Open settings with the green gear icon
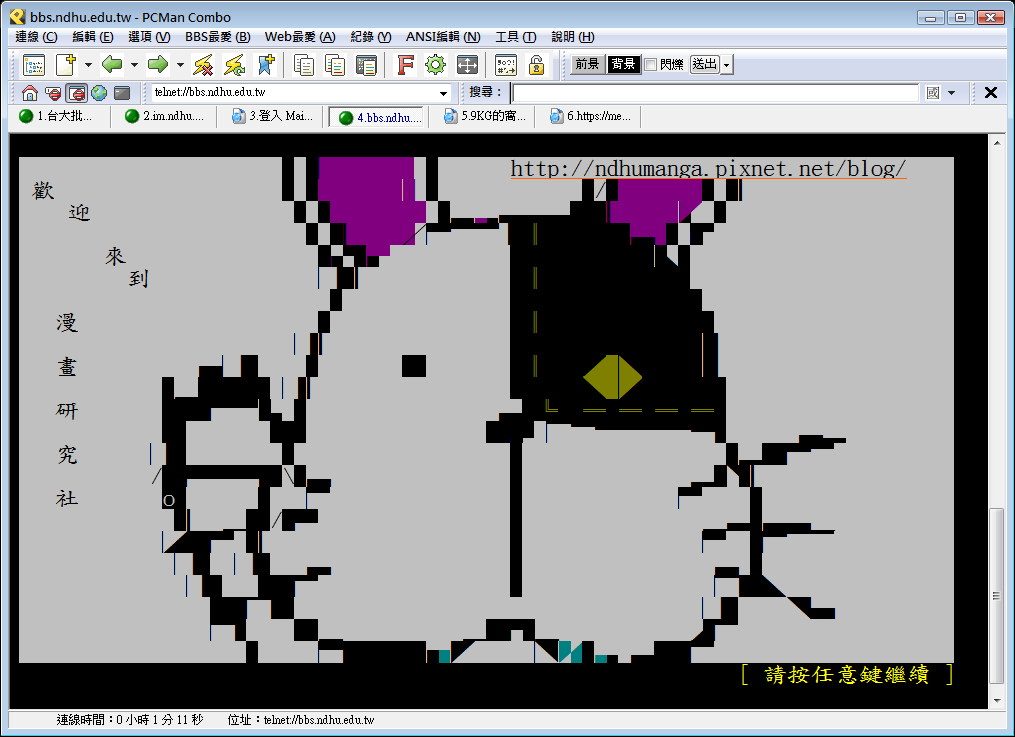 pos(436,65)
